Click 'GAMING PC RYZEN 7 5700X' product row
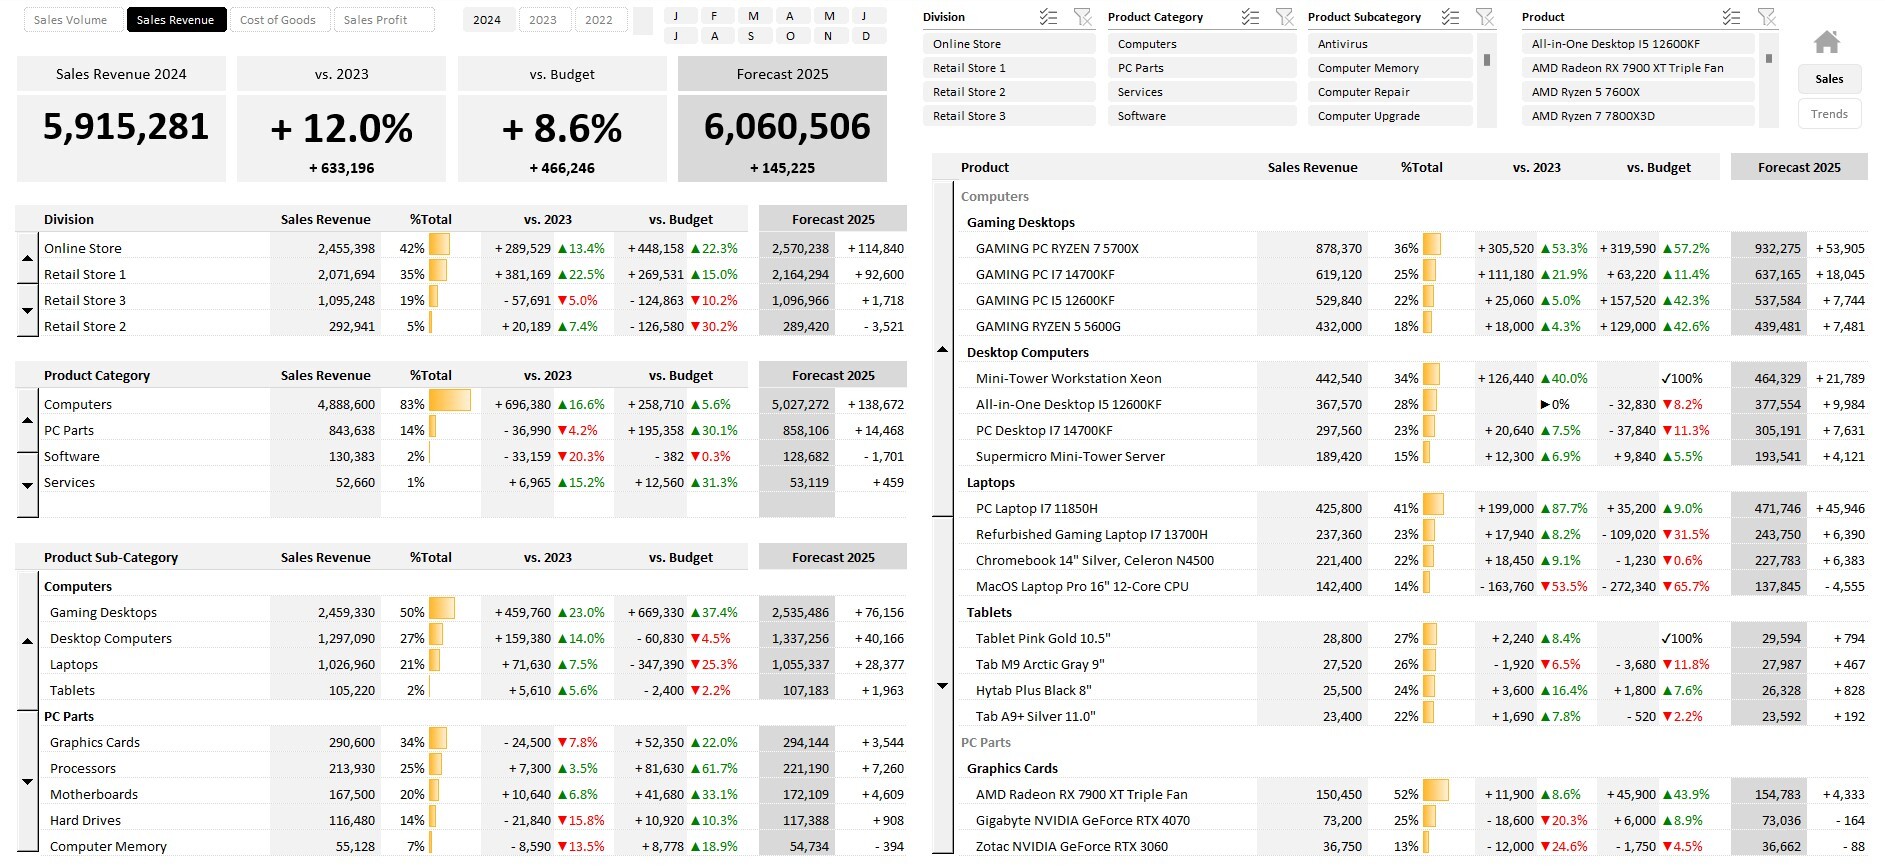This screenshot has height=867, width=1885. [x=1412, y=248]
